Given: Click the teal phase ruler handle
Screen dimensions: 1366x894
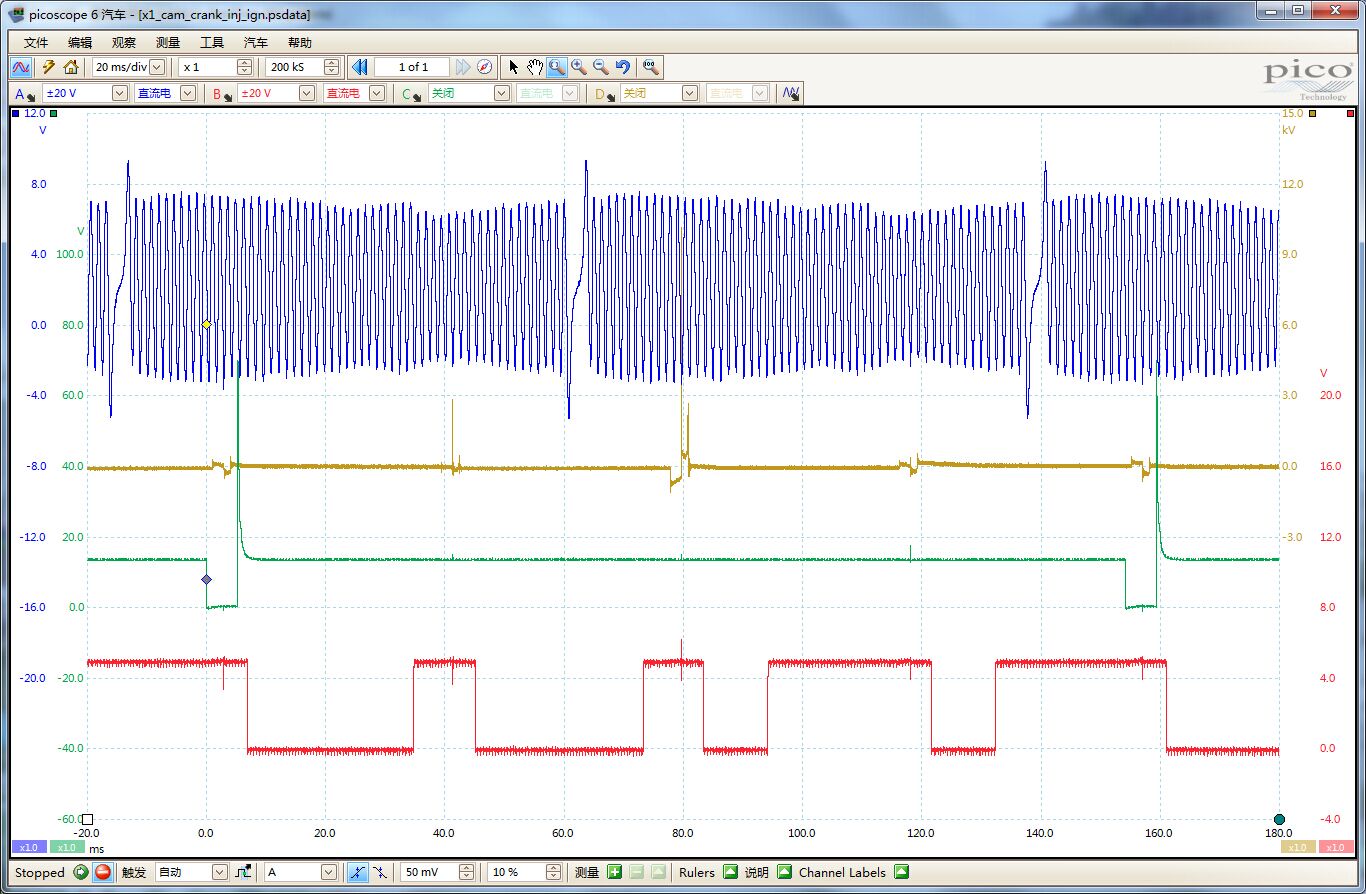Looking at the screenshot, I should 1279,819.
